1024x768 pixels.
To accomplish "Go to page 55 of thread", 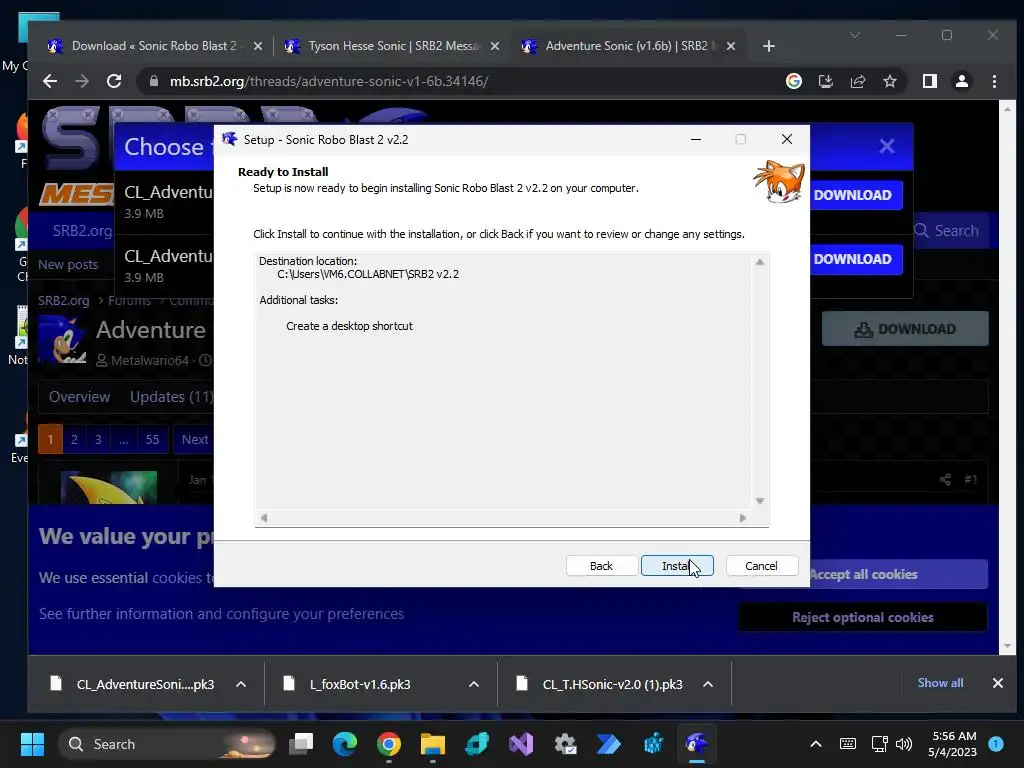I will (x=152, y=440).
